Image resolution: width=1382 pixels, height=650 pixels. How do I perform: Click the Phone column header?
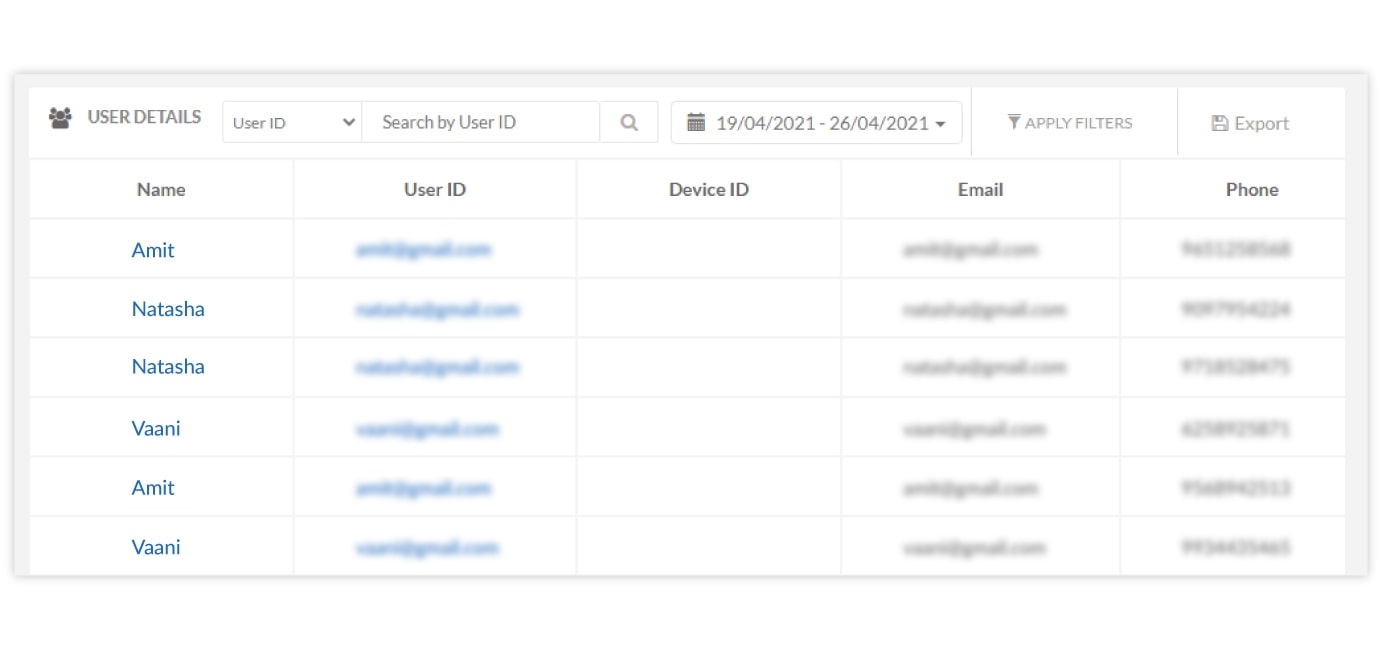[x=1252, y=189]
